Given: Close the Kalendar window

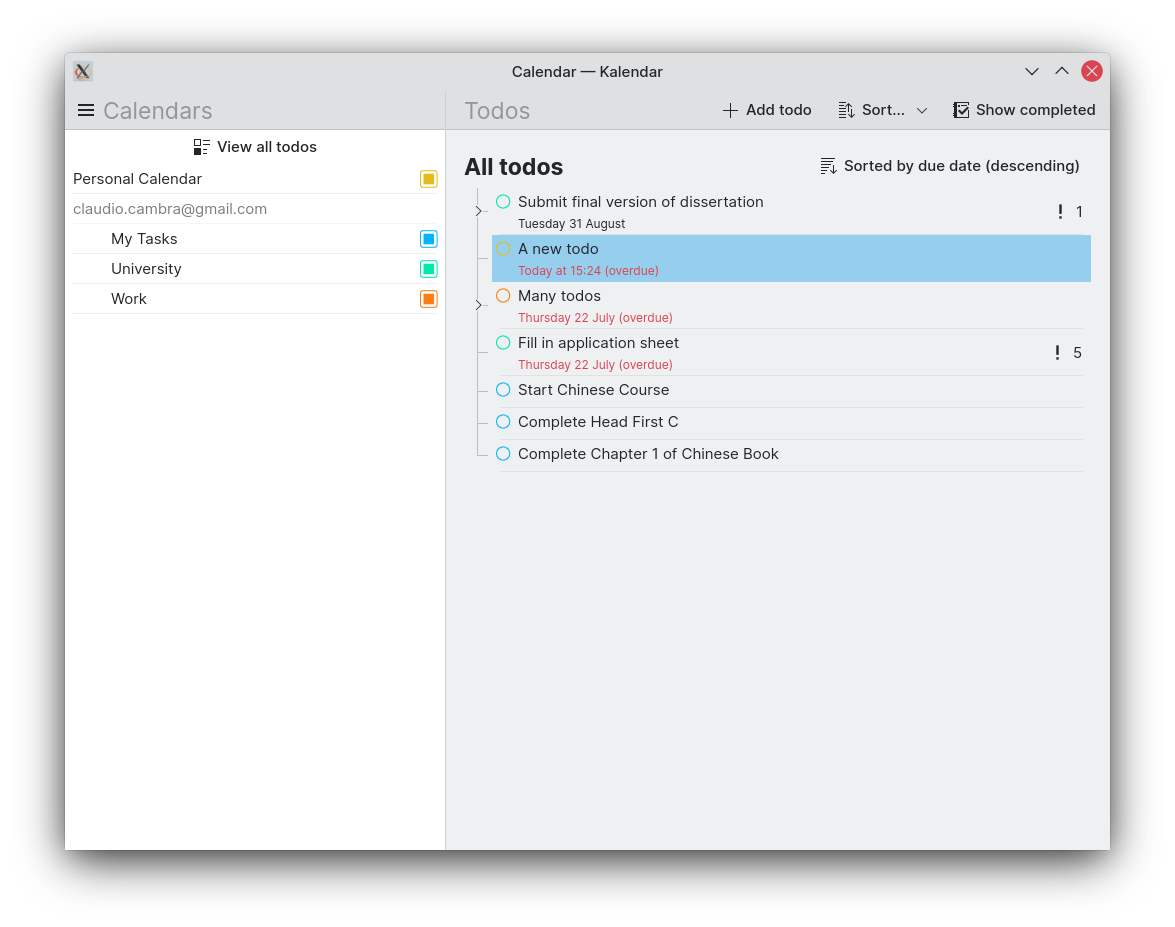Looking at the screenshot, I should 1092,71.
